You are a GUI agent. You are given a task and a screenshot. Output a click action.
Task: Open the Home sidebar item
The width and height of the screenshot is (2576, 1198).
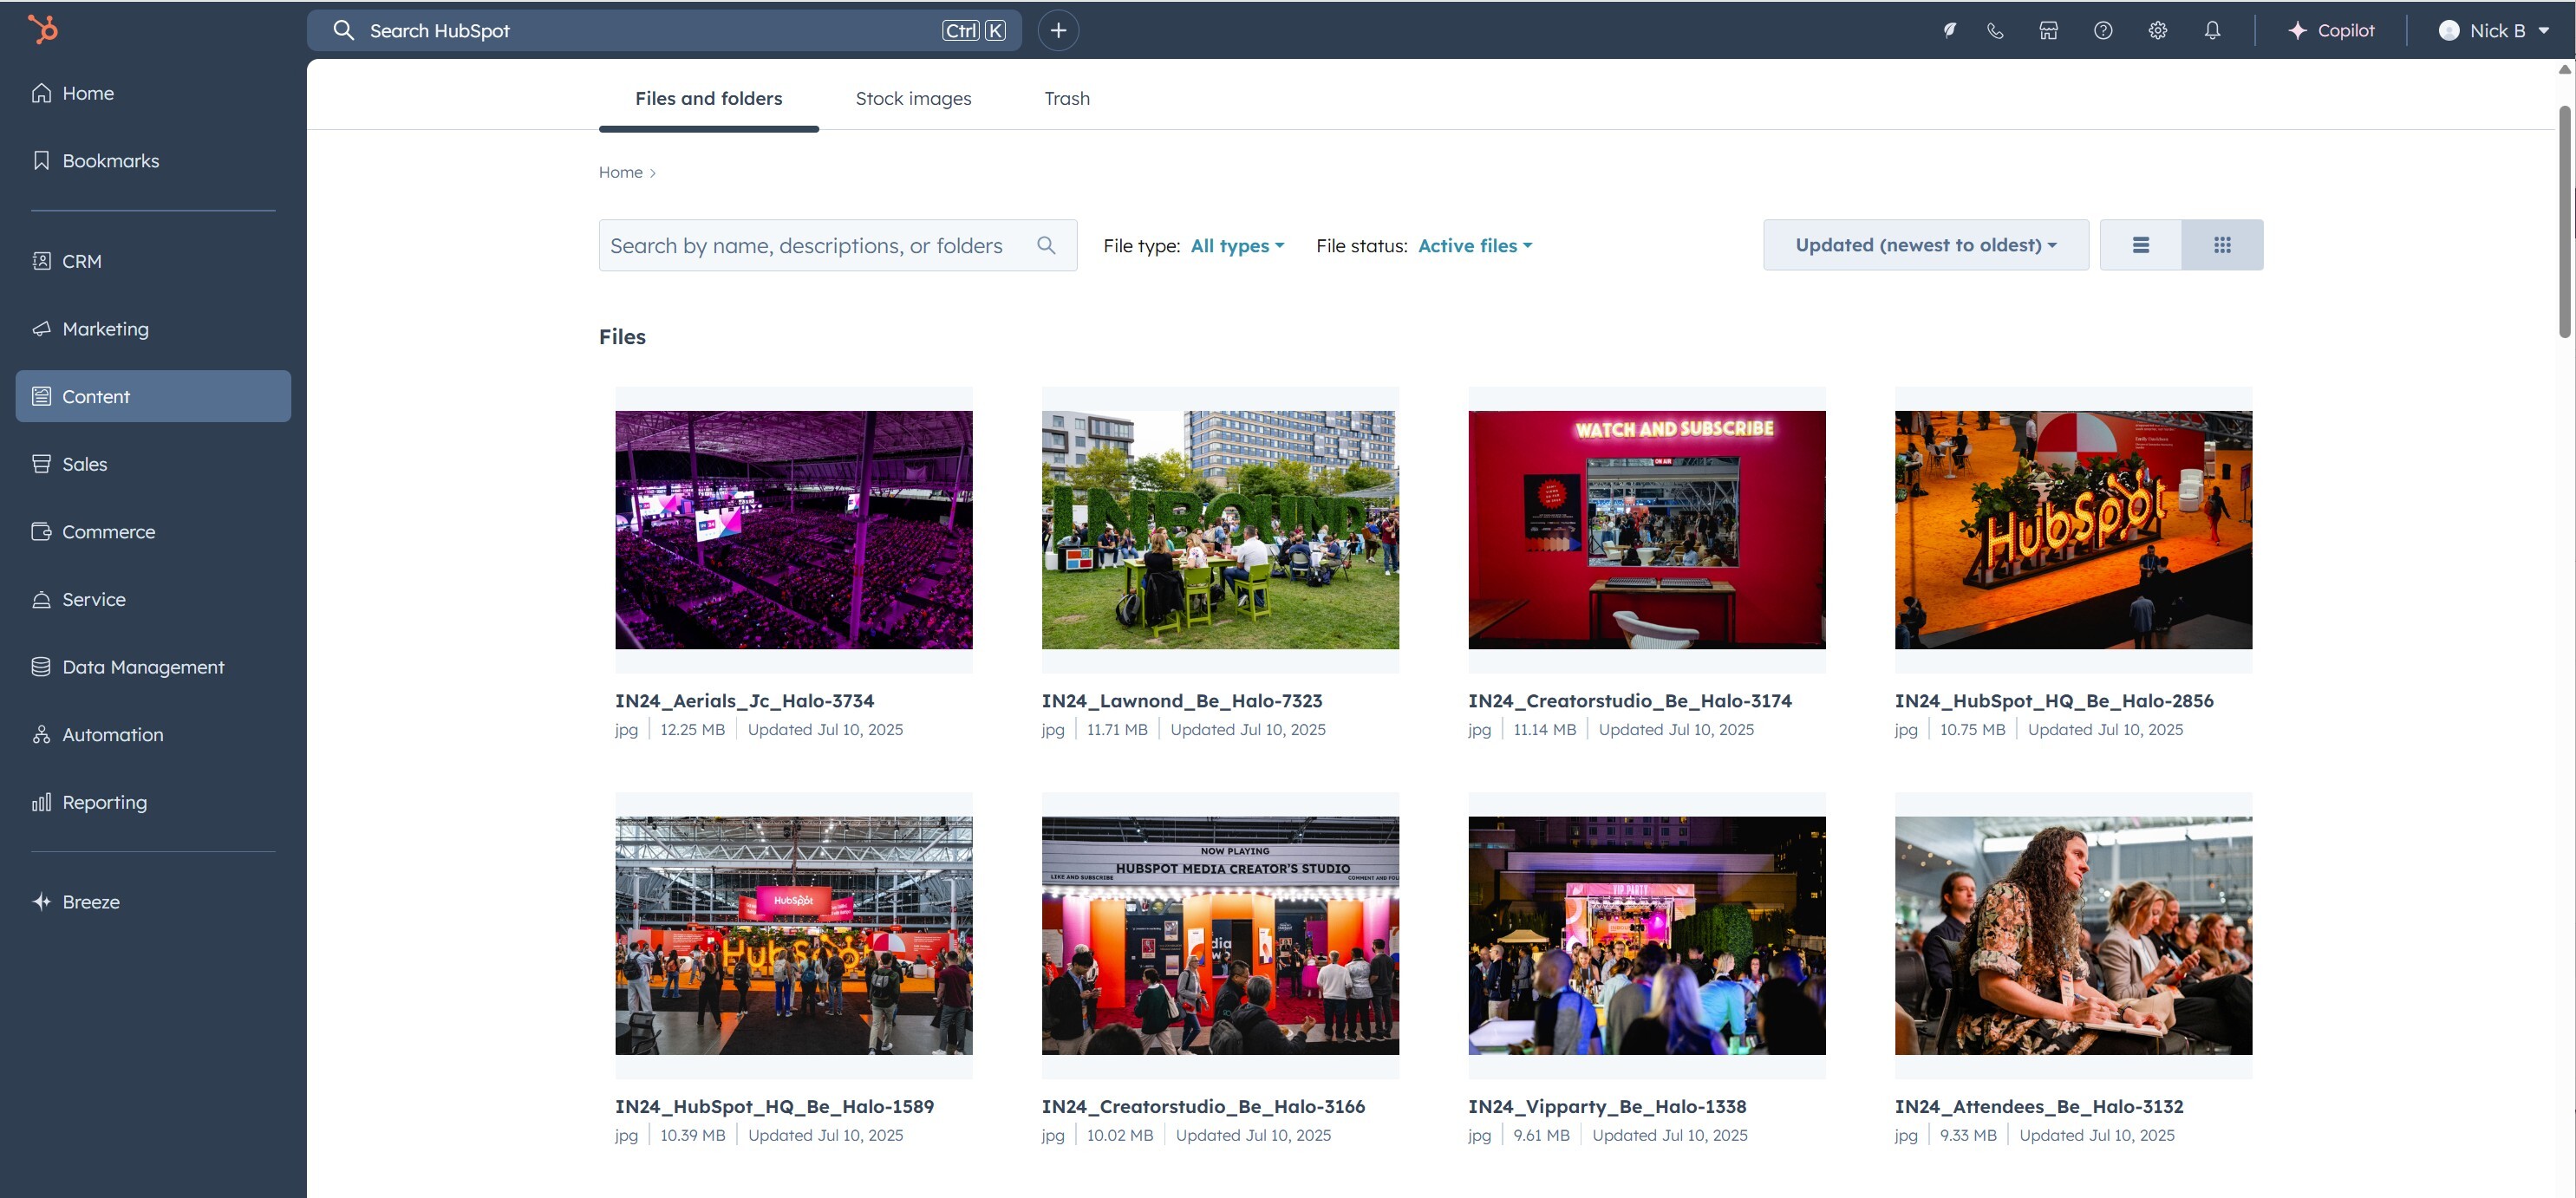153,93
